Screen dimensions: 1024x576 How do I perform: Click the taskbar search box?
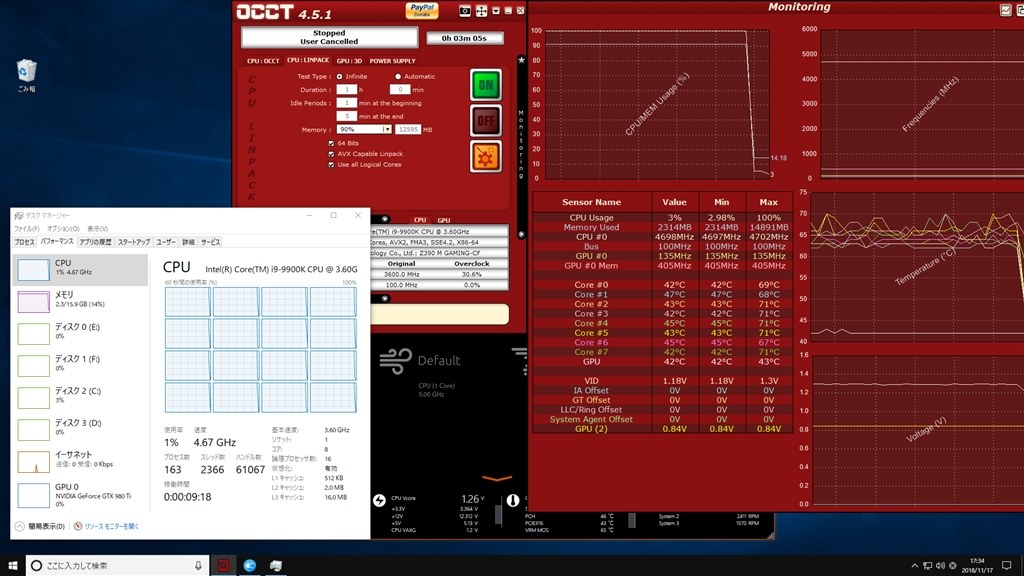click(118, 566)
